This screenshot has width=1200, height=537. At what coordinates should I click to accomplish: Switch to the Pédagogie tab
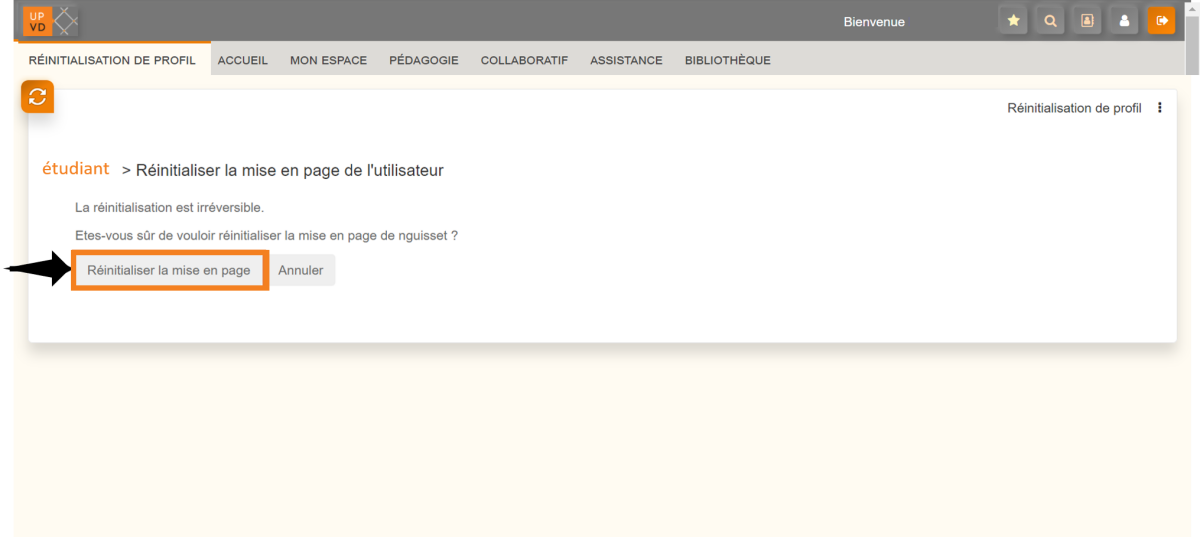424,60
